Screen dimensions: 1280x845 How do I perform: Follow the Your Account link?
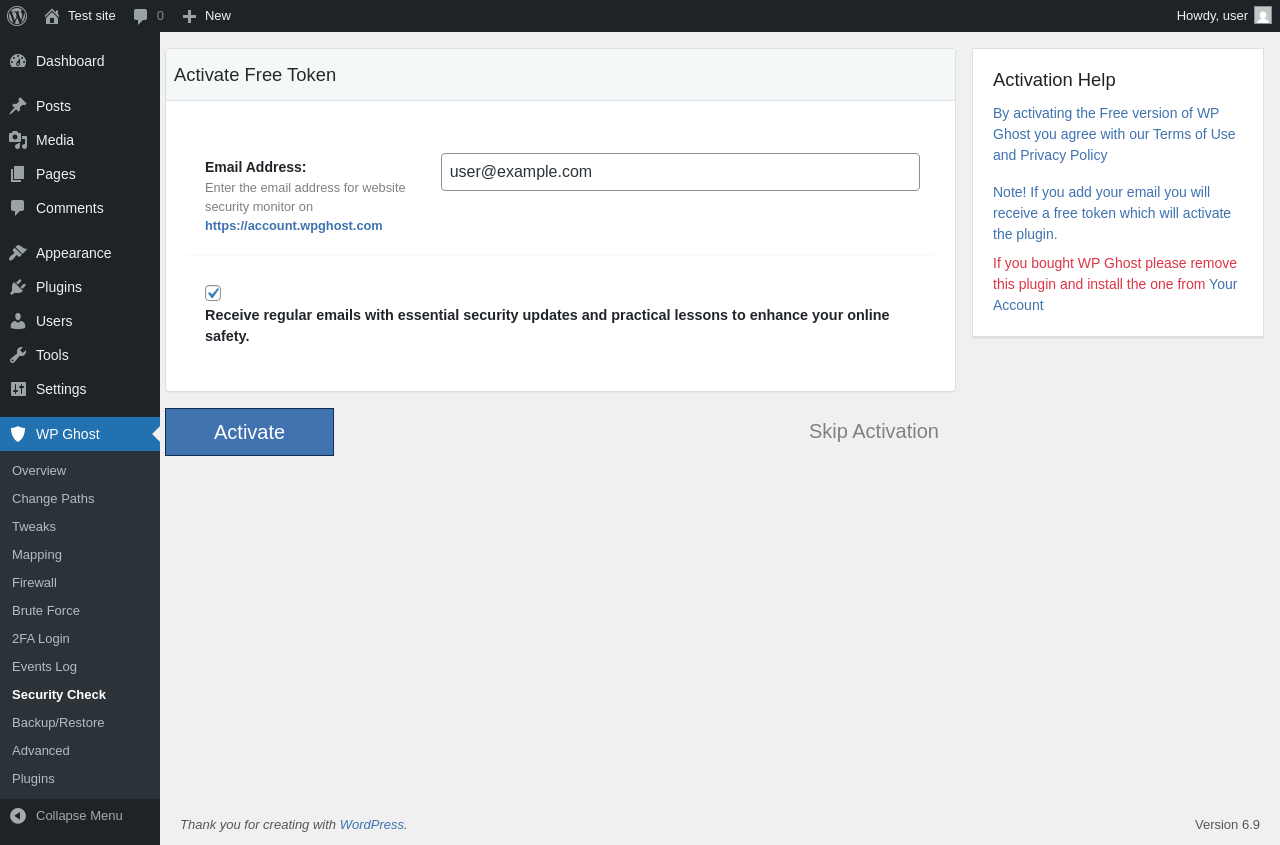pos(1223,284)
